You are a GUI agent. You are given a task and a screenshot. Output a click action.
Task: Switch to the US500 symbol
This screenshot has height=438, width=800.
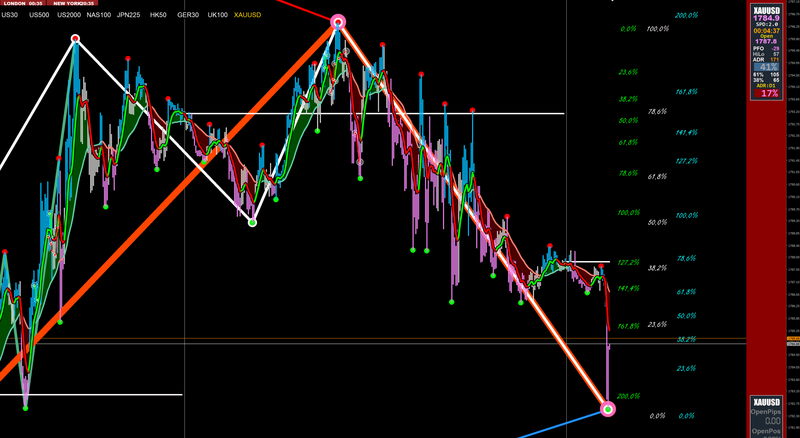[x=39, y=15]
